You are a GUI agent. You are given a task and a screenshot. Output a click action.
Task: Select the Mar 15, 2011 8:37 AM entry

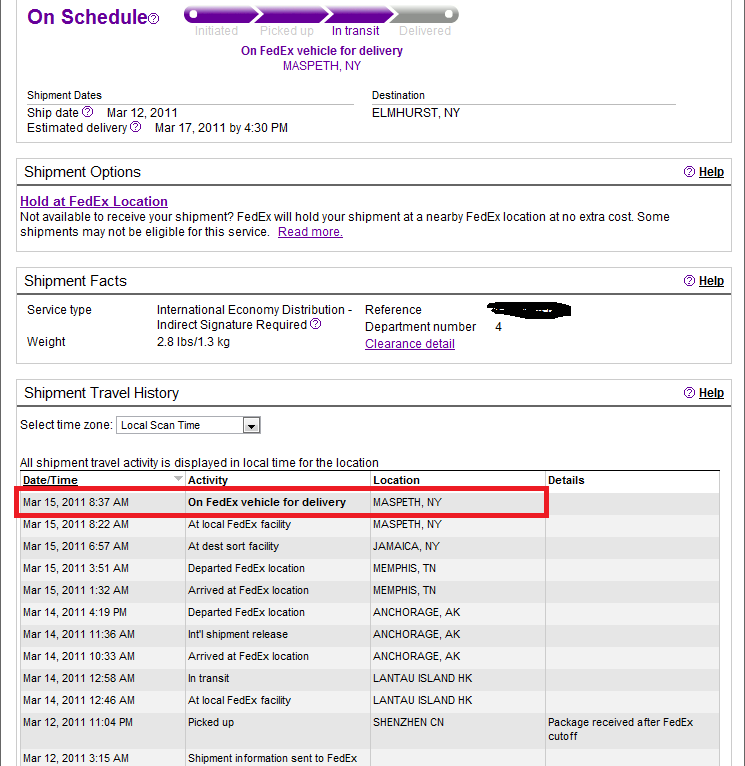[x=76, y=502]
